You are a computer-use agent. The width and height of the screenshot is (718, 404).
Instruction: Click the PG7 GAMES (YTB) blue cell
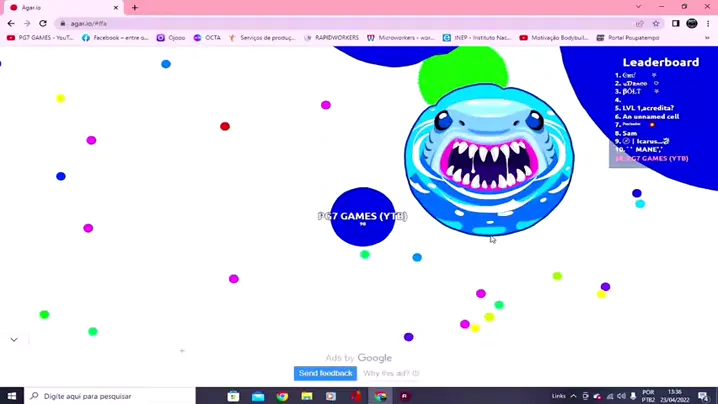pos(362,217)
